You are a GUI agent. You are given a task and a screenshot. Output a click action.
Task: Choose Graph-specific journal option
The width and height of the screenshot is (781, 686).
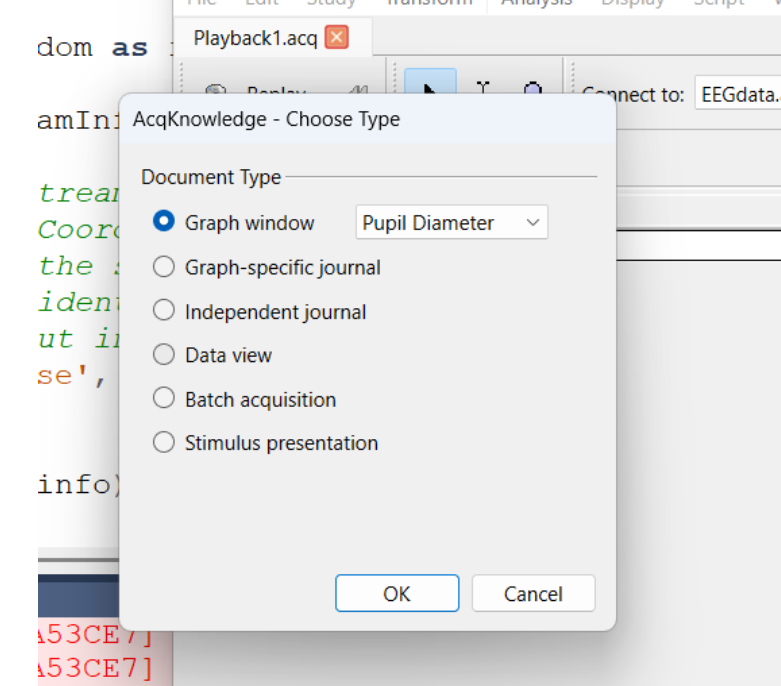pyautogui.click(x=164, y=267)
